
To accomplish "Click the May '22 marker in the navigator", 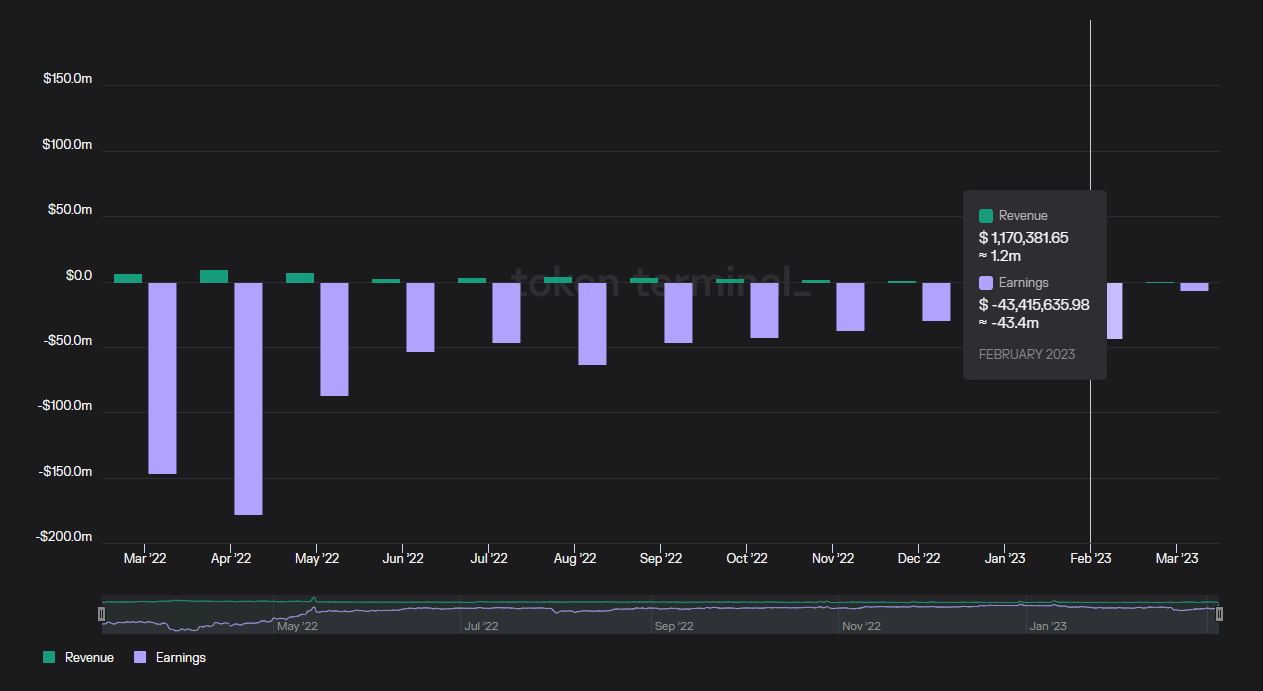I will click(297, 627).
